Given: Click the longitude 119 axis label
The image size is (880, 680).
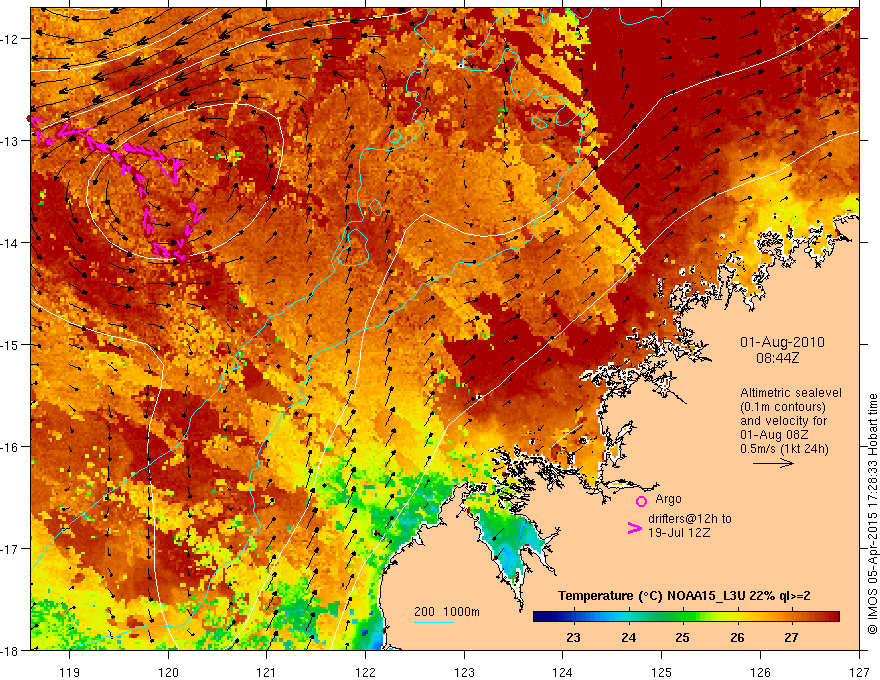Looking at the screenshot, I should pyautogui.click(x=70, y=672).
